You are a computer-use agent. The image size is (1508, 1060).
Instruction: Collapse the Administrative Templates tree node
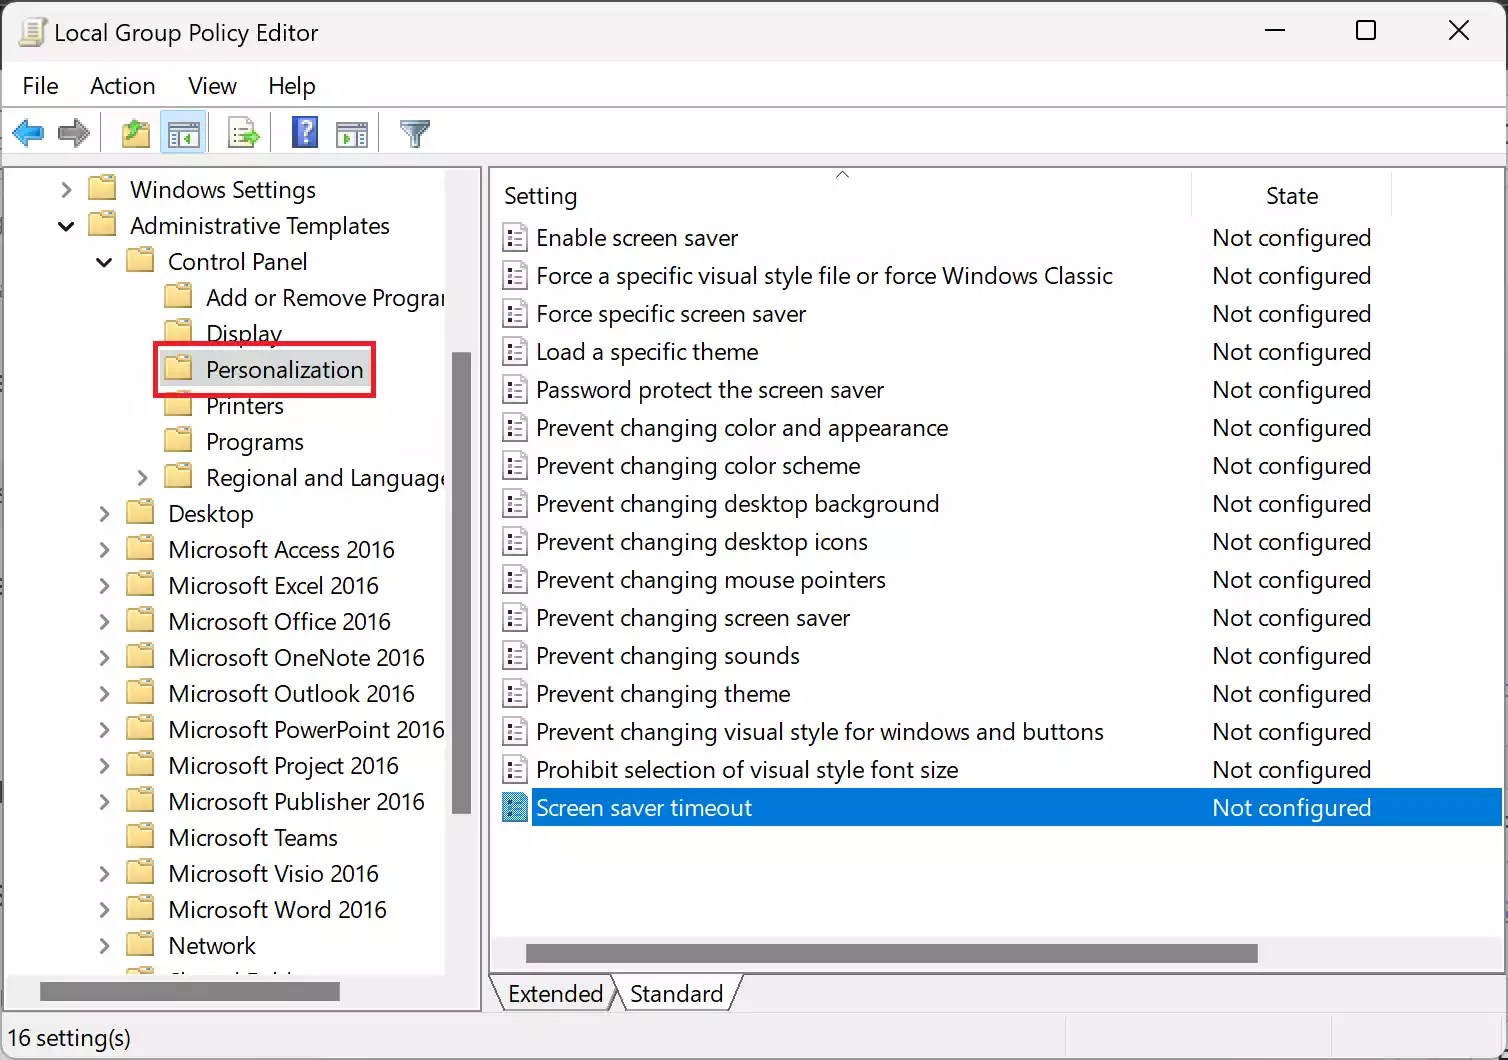66,225
